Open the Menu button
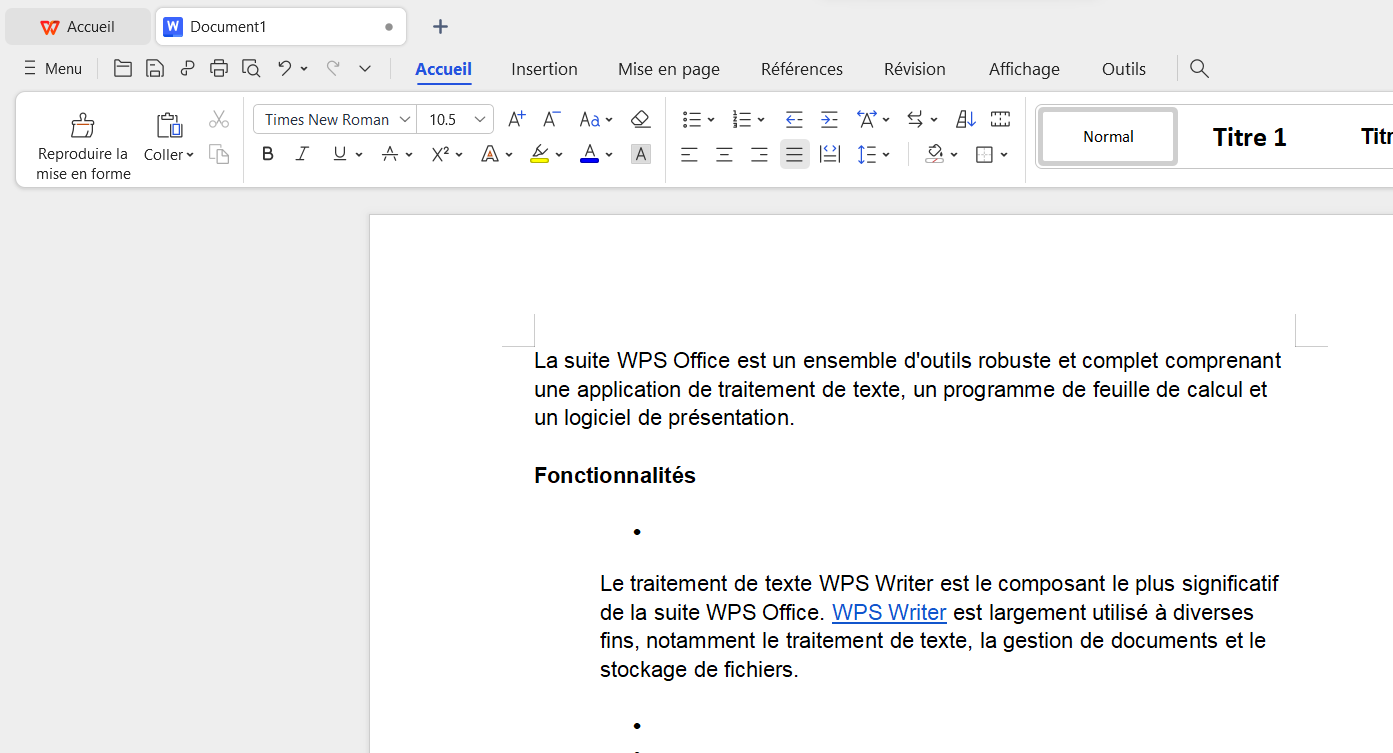 click(53, 69)
